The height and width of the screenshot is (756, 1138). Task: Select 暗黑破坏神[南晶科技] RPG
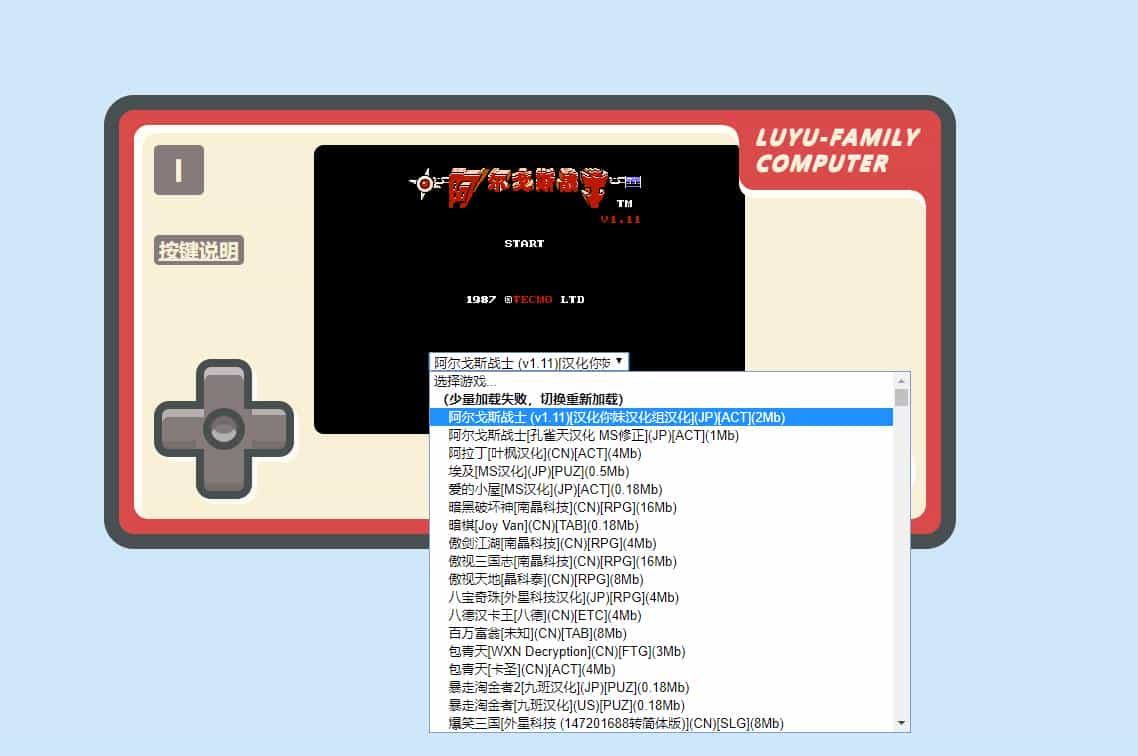point(660,507)
